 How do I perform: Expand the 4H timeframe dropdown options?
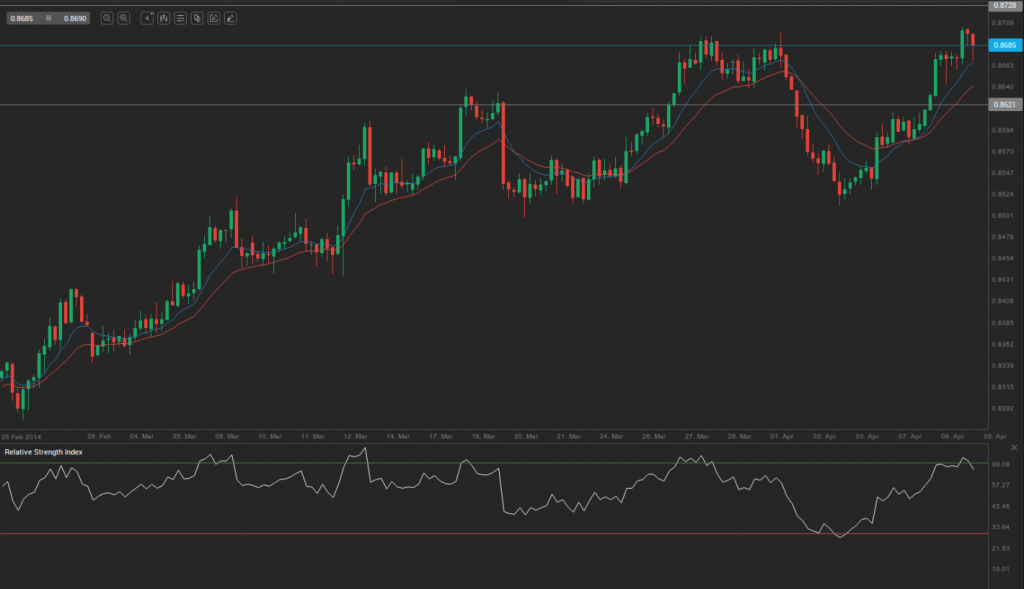(147, 18)
